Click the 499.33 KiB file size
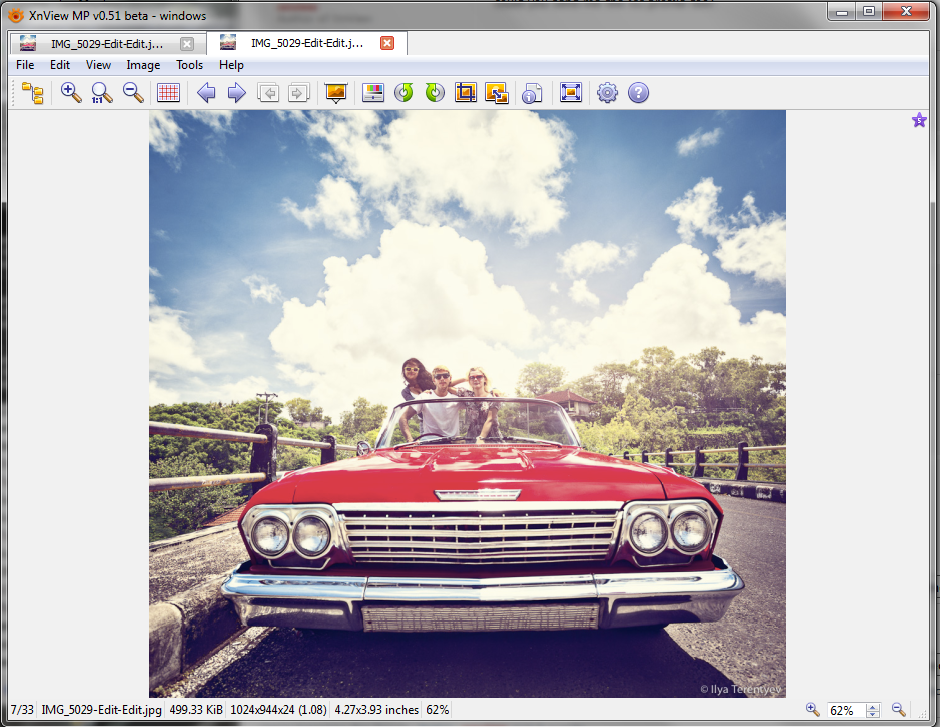Image resolution: width=940 pixels, height=727 pixels. [196, 710]
